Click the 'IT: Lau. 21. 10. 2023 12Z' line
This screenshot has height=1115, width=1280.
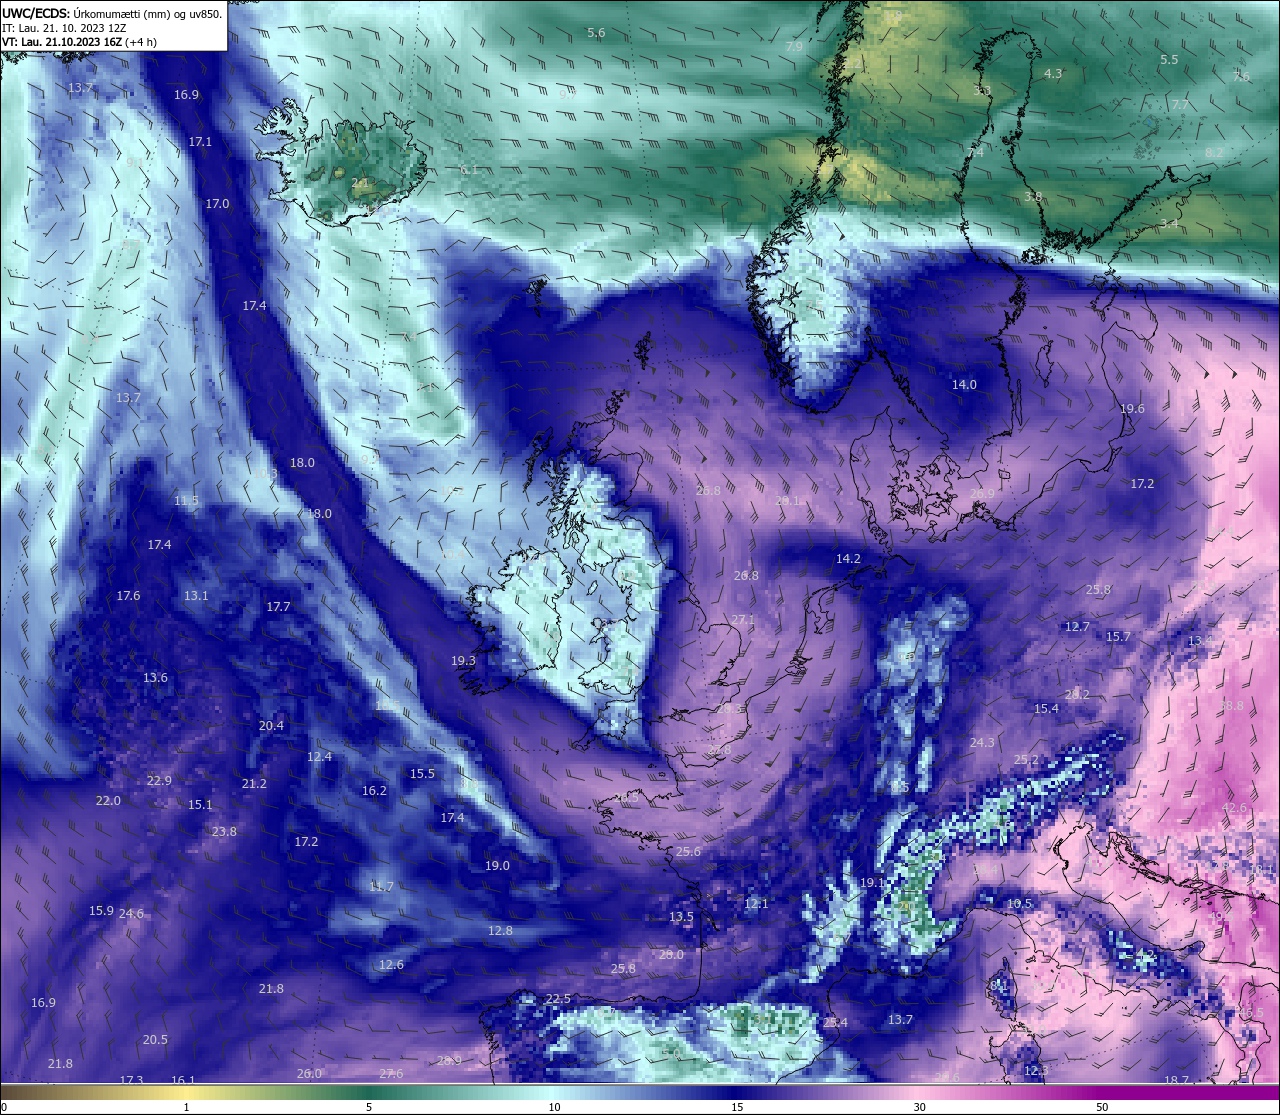[66, 28]
